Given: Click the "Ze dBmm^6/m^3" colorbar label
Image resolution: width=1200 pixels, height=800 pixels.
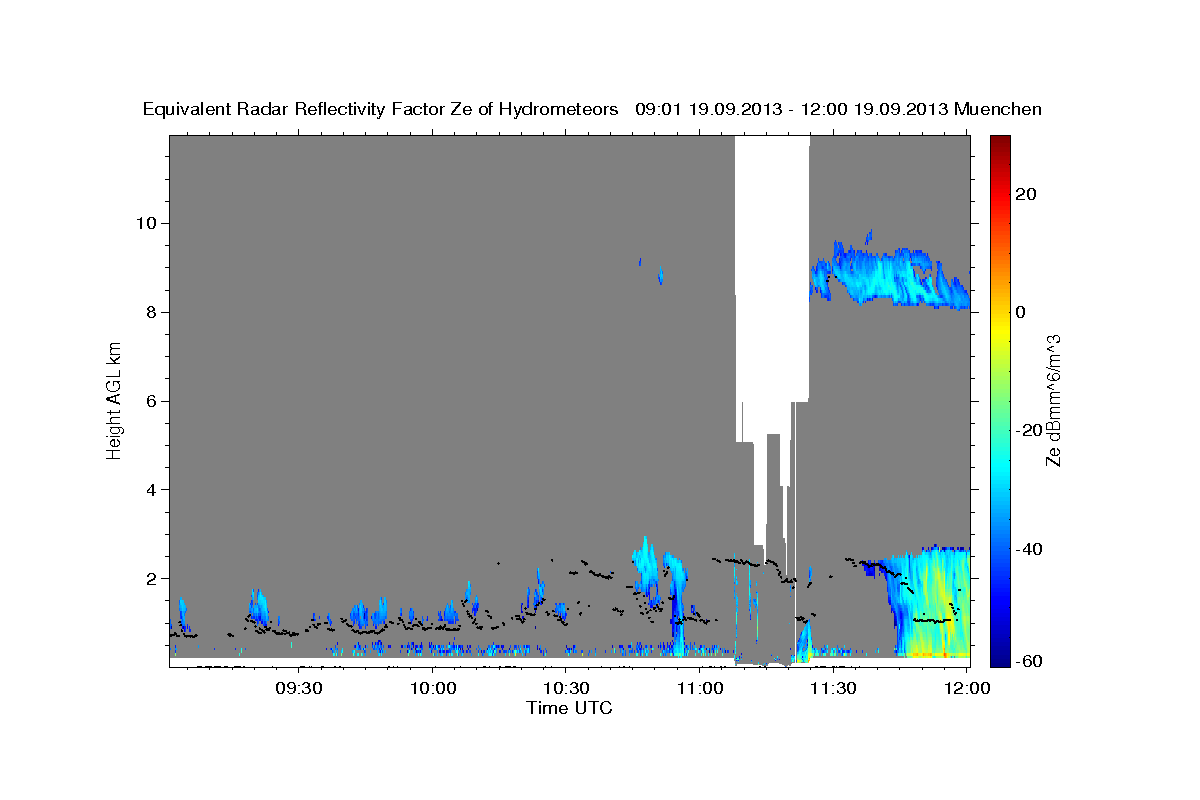Looking at the screenshot, I should (1053, 401).
